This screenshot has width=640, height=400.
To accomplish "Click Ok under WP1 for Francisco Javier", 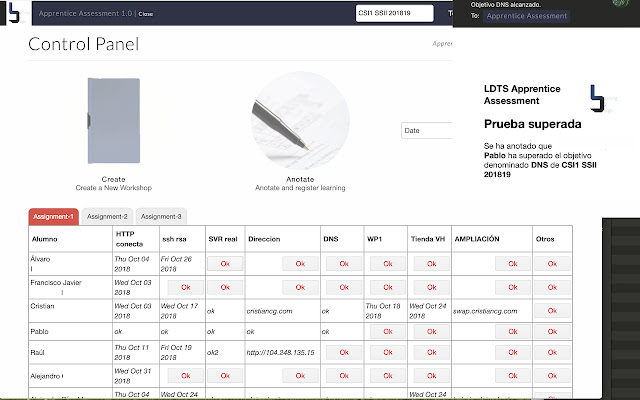I will (x=388, y=287).
